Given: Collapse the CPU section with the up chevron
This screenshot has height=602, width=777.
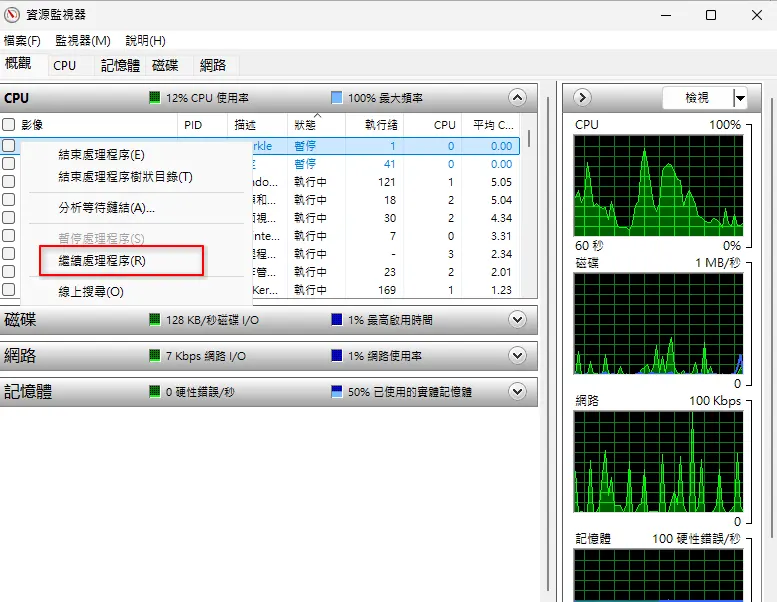Looking at the screenshot, I should tap(517, 98).
